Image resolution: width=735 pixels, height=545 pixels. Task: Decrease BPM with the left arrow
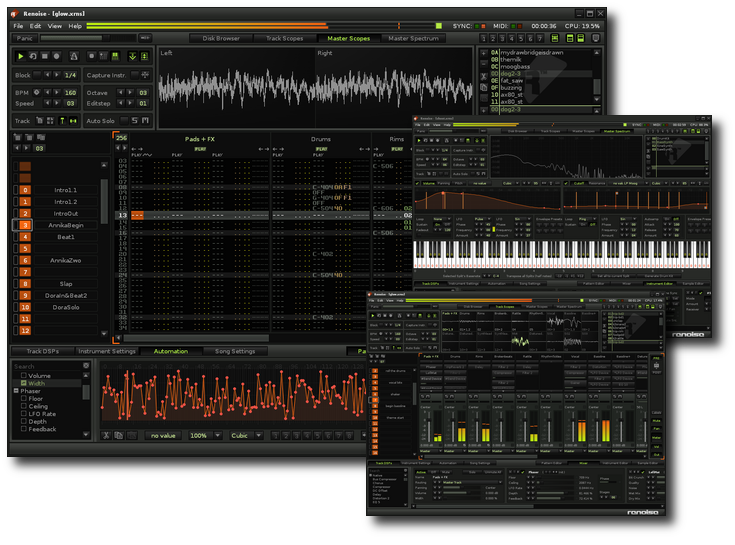click(x=47, y=92)
